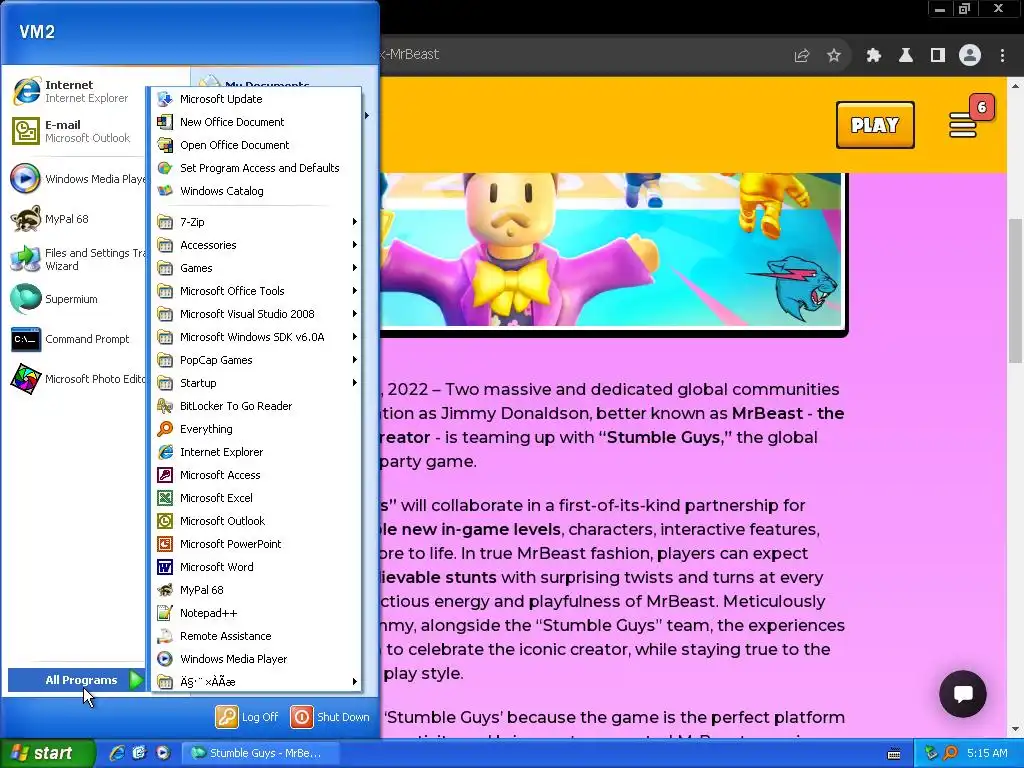This screenshot has height=768, width=1024.
Task: Expand the Games folder
Action: point(256,268)
